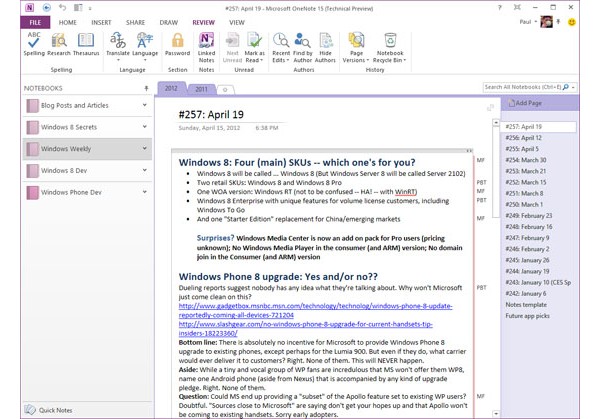
Task: Pin the Notebooks pane
Action: tap(146, 88)
